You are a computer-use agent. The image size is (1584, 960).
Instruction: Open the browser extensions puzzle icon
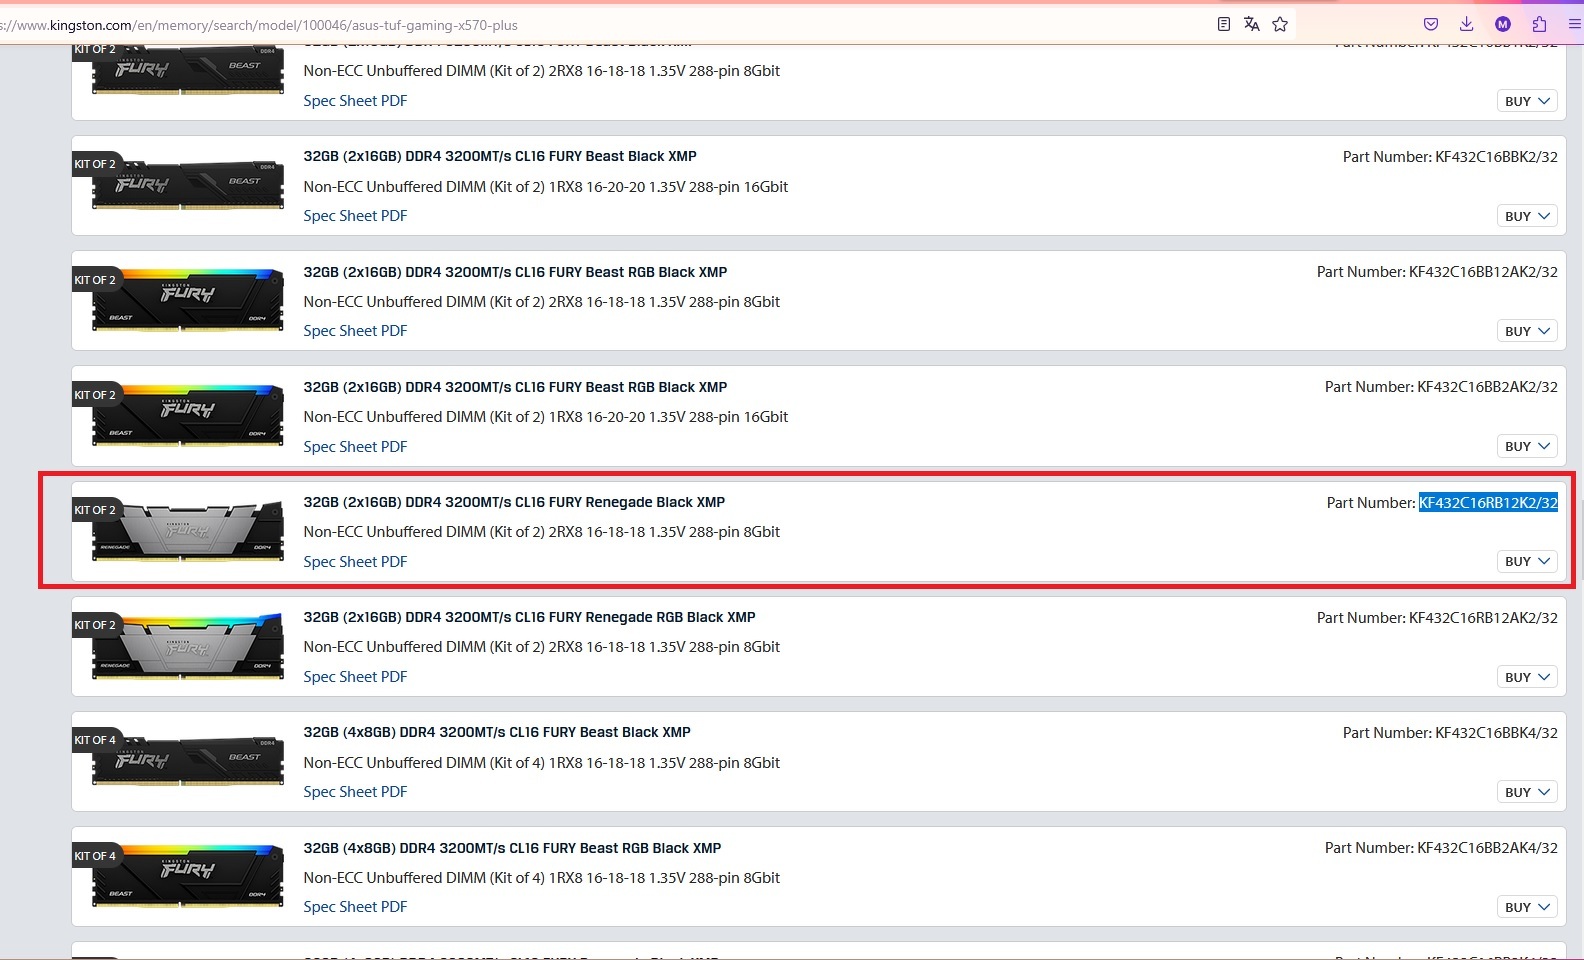(1539, 24)
